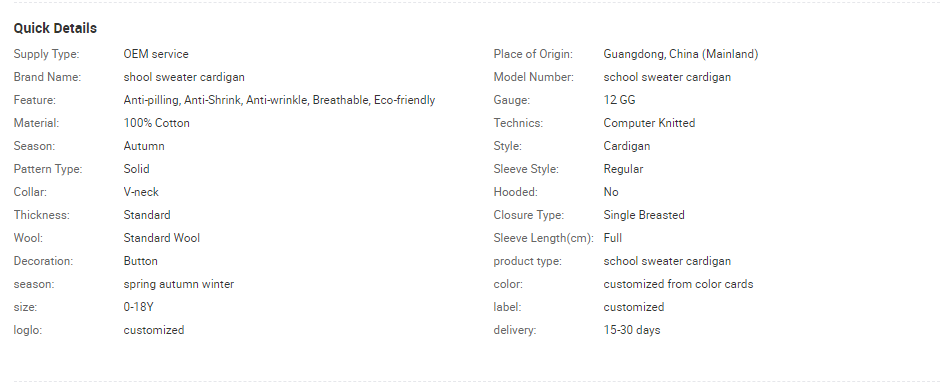The image size is (951, 384).
Task: Click the Quick Details heading
Action: point(55,29)
